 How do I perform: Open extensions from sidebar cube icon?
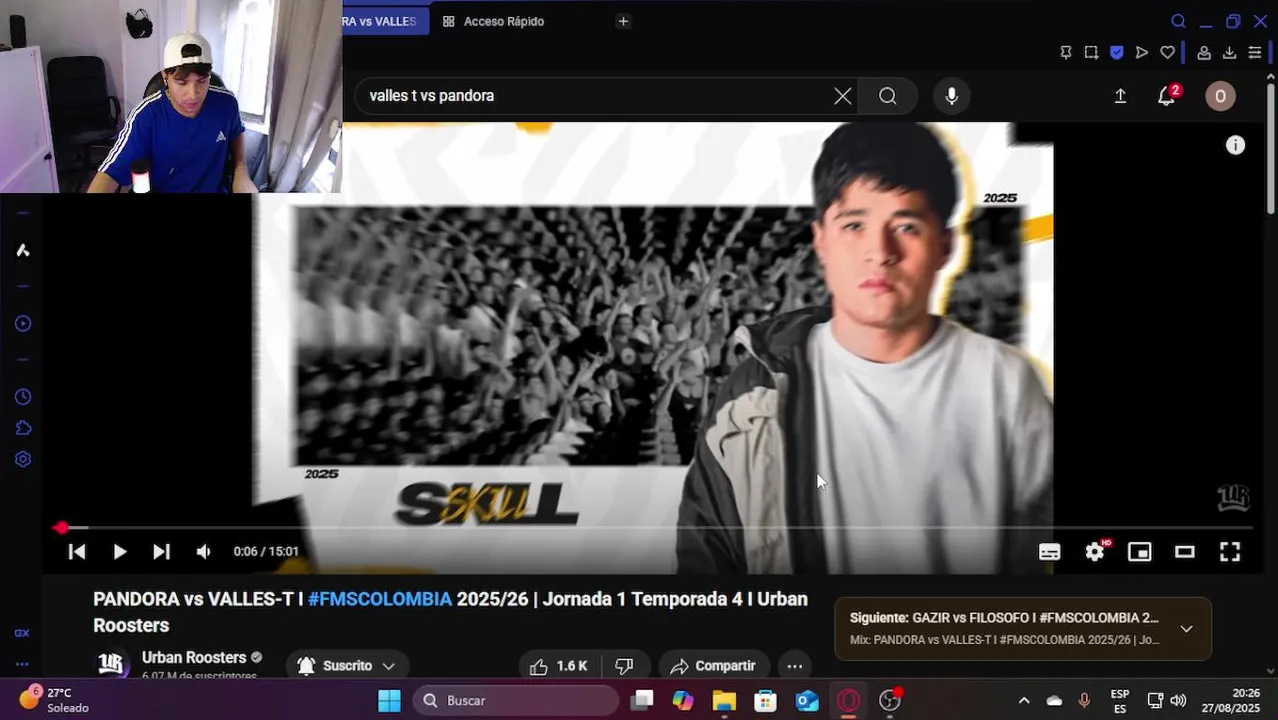23,428
